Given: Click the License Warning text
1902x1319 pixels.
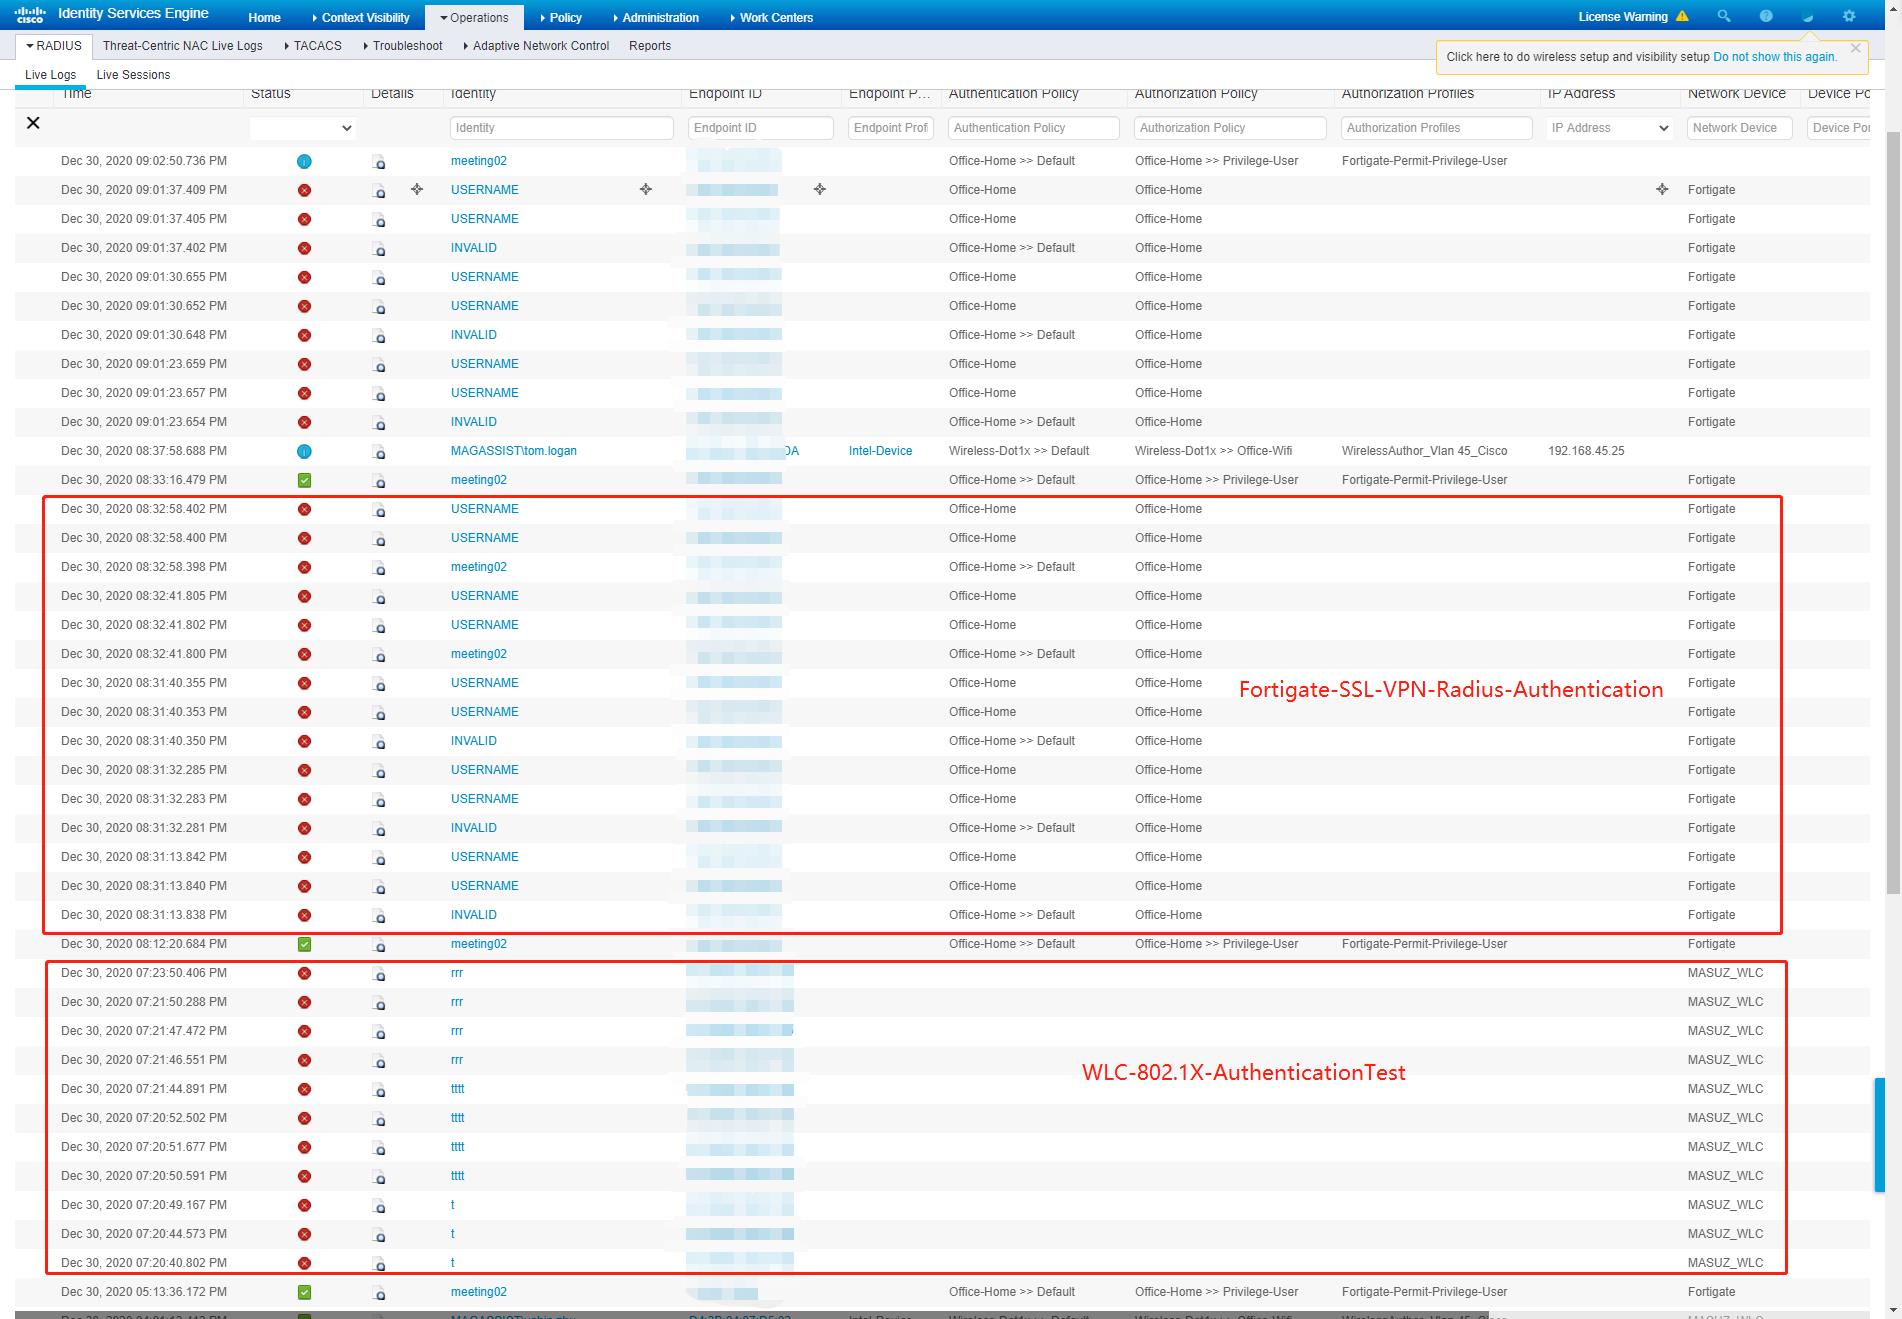Looking at the screenshot, I should [x=1622, y=17].
